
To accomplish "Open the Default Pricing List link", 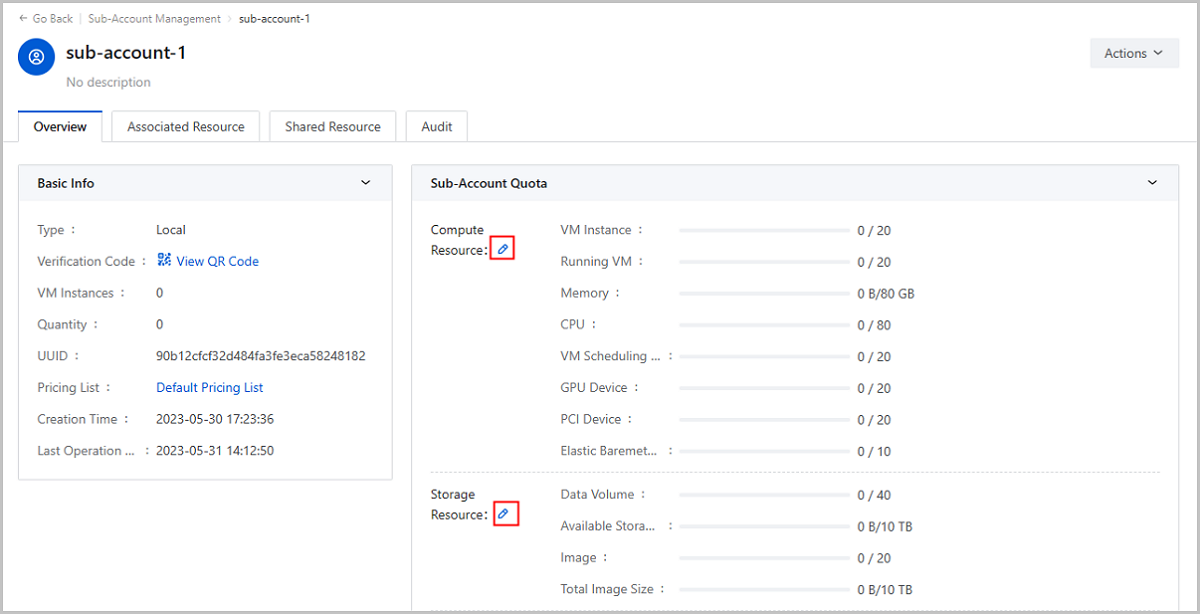I will pos(209,387).
